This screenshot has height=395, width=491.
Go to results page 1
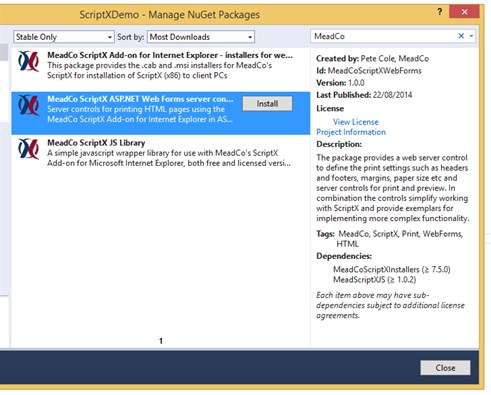pos(161,341)
